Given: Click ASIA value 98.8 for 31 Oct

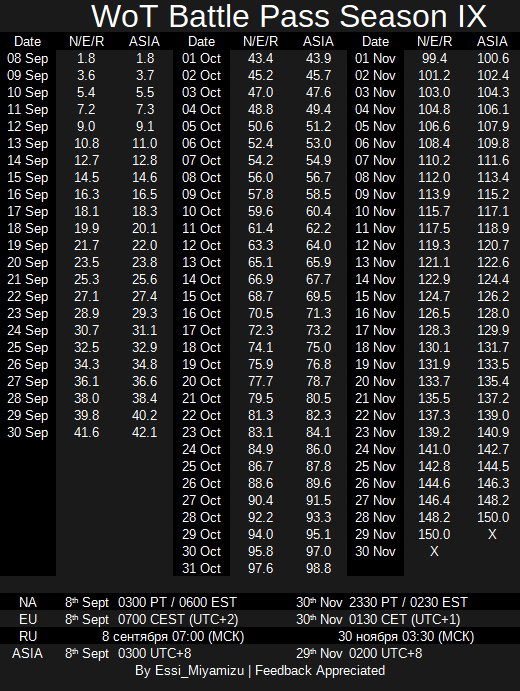Looking at the screenshot, I should [318, 568].
